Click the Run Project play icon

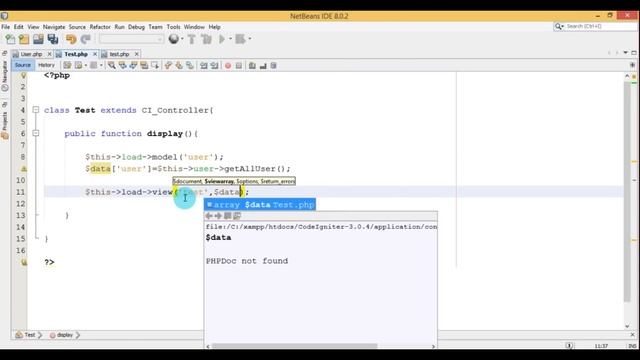click(222, 39)
